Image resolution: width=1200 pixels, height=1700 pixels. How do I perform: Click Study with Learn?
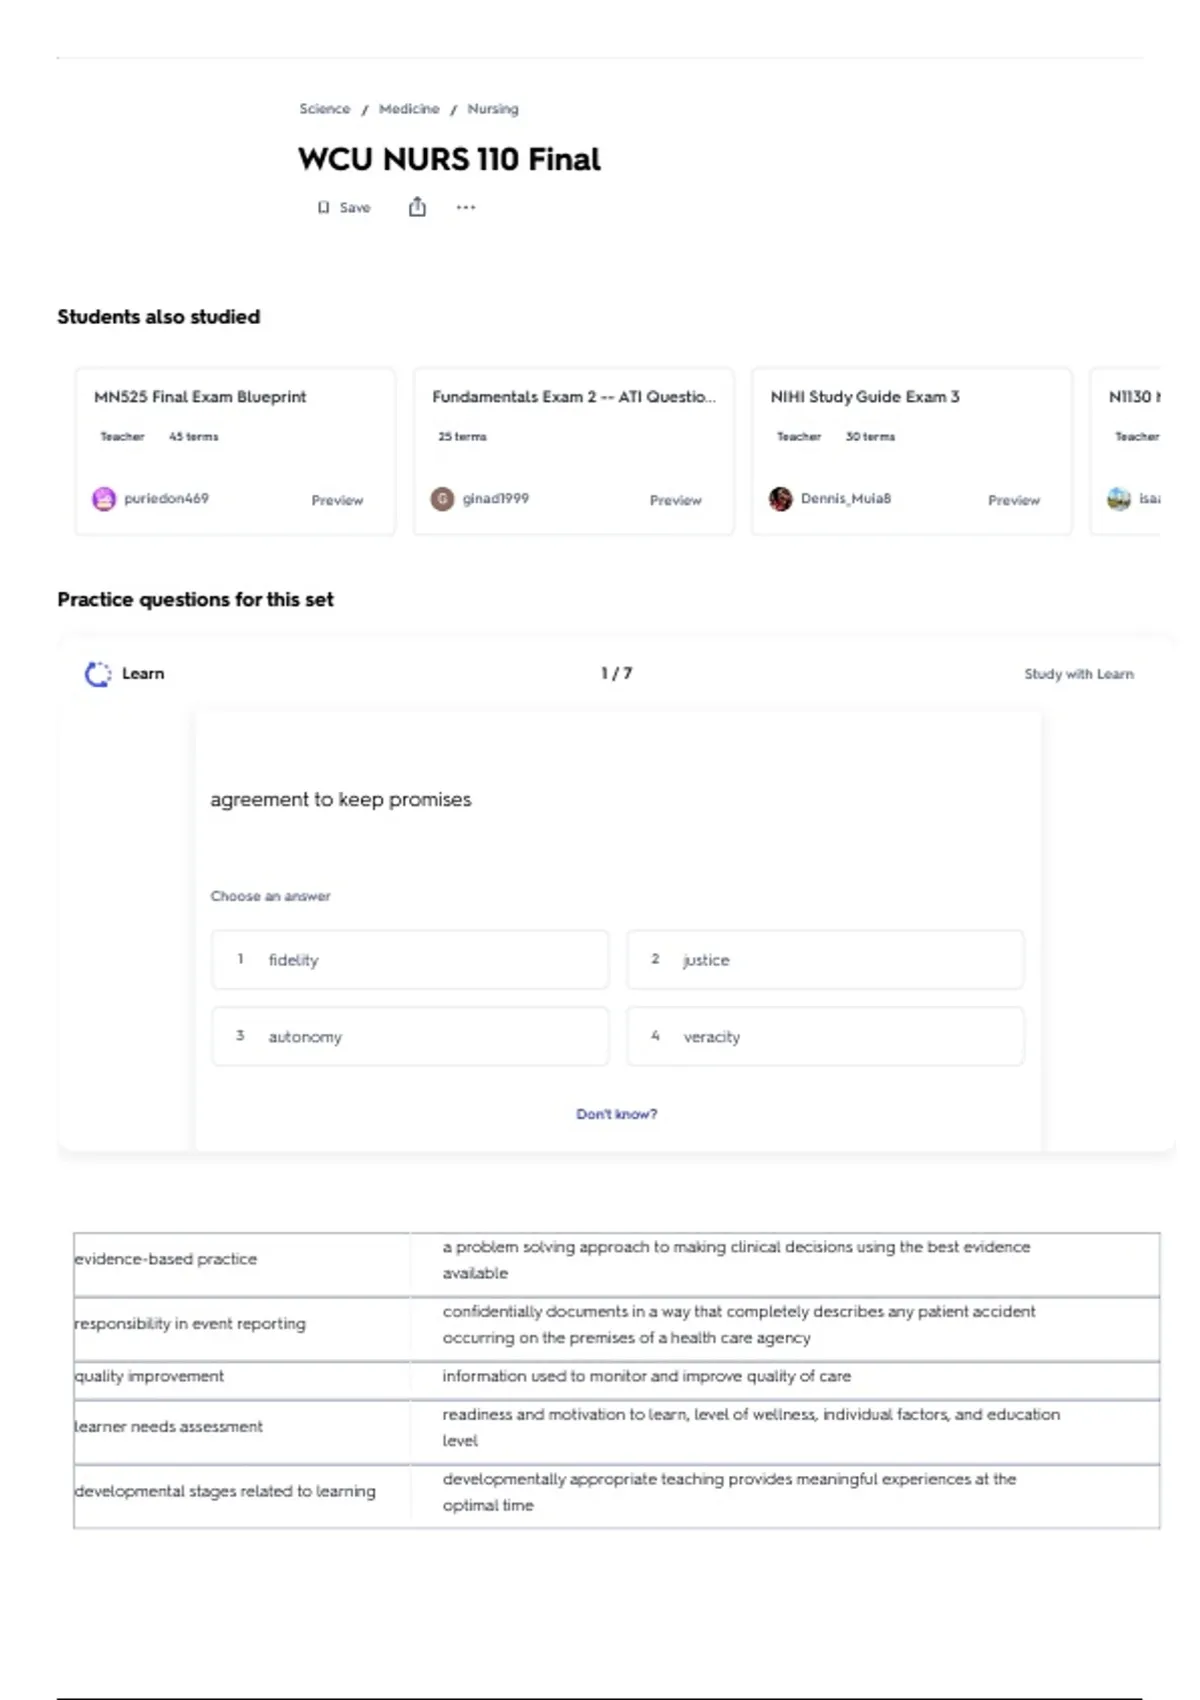[1079, 674]
